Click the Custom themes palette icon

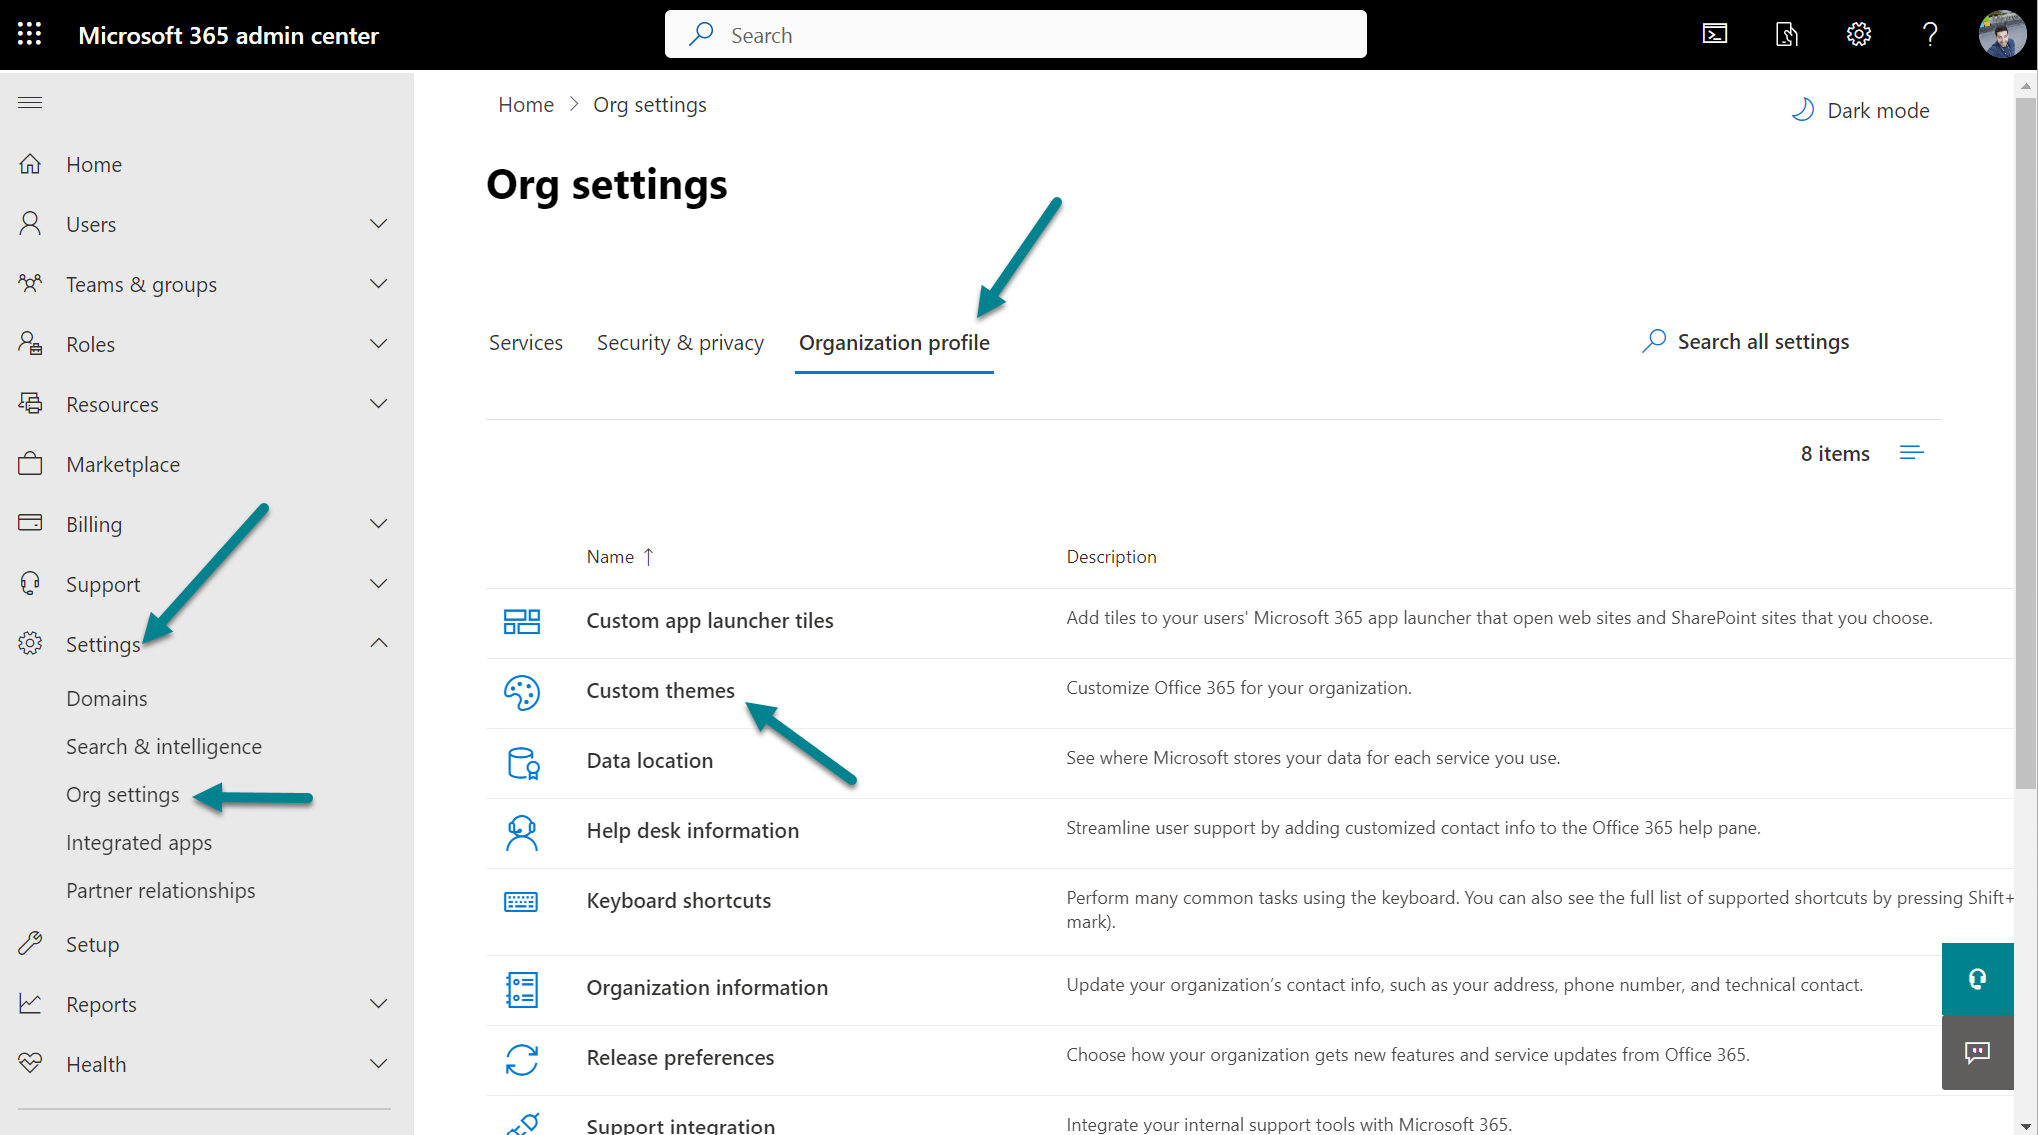(x=521, y=692)
